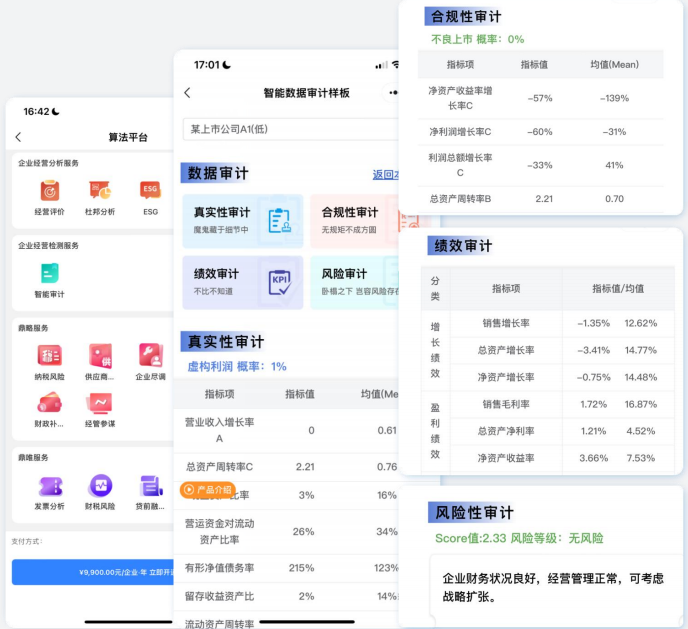Open the 财政补贴 wallet icon
The width and height of the screenshot is (688, 629).
coord(49,403)
